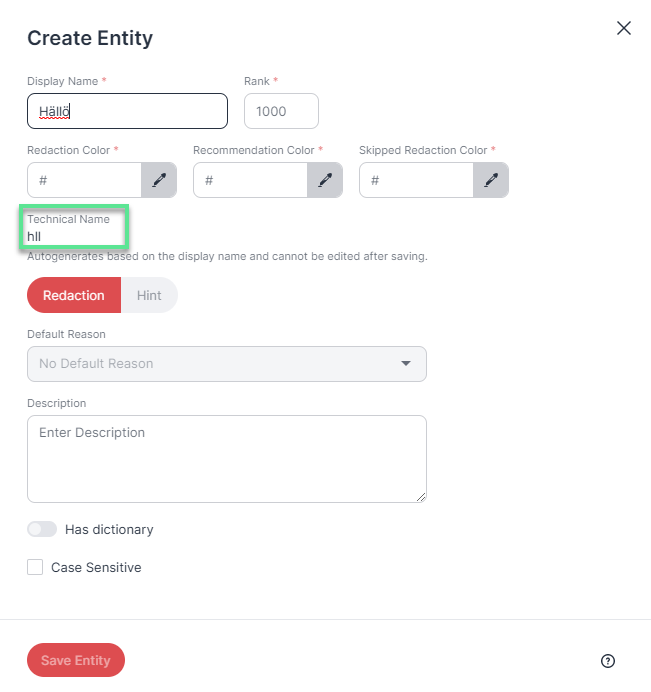Click the Redaction Color hex input
This screenshot has height=692, width=651.
coord(84,180)
